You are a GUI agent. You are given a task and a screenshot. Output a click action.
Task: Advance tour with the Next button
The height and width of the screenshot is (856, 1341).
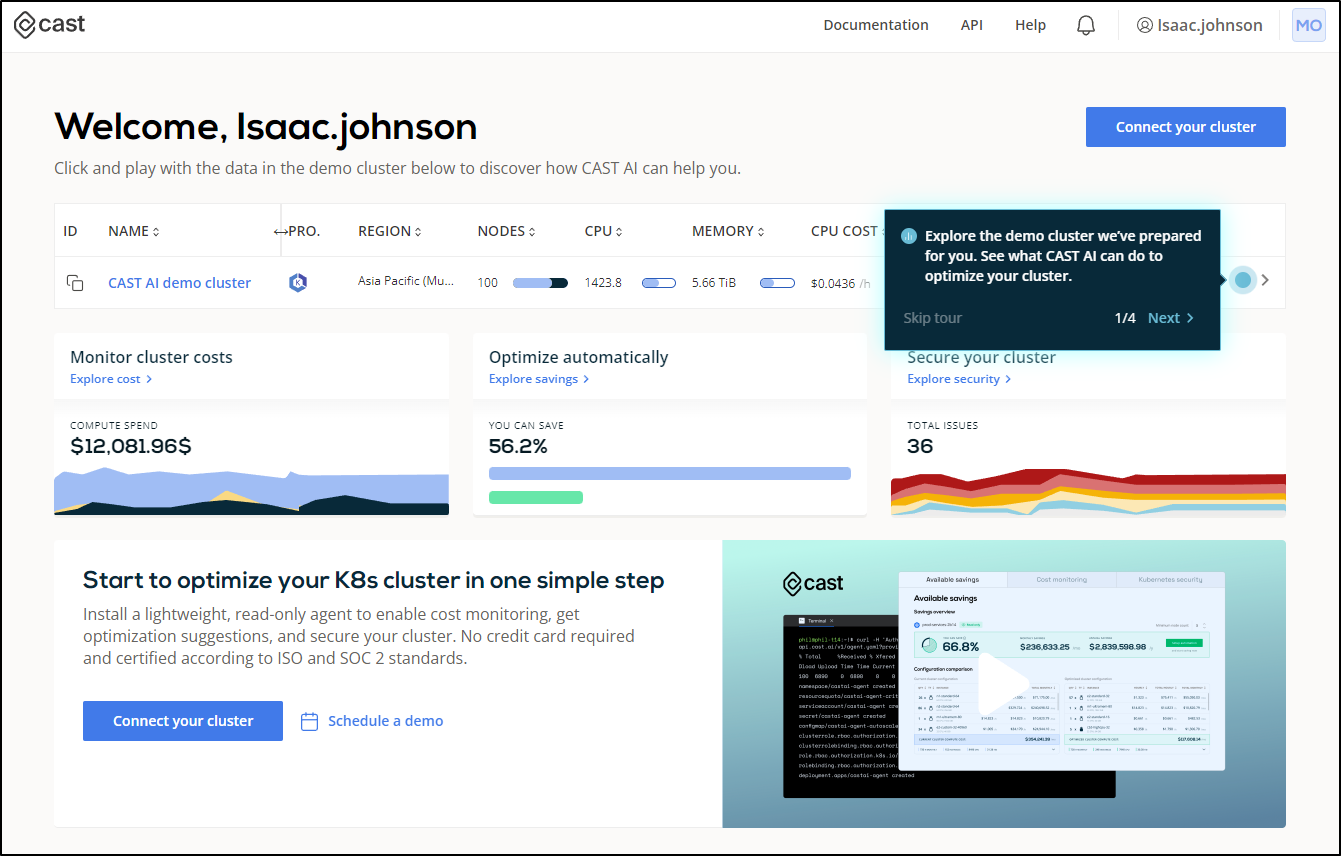(1170, 318)
